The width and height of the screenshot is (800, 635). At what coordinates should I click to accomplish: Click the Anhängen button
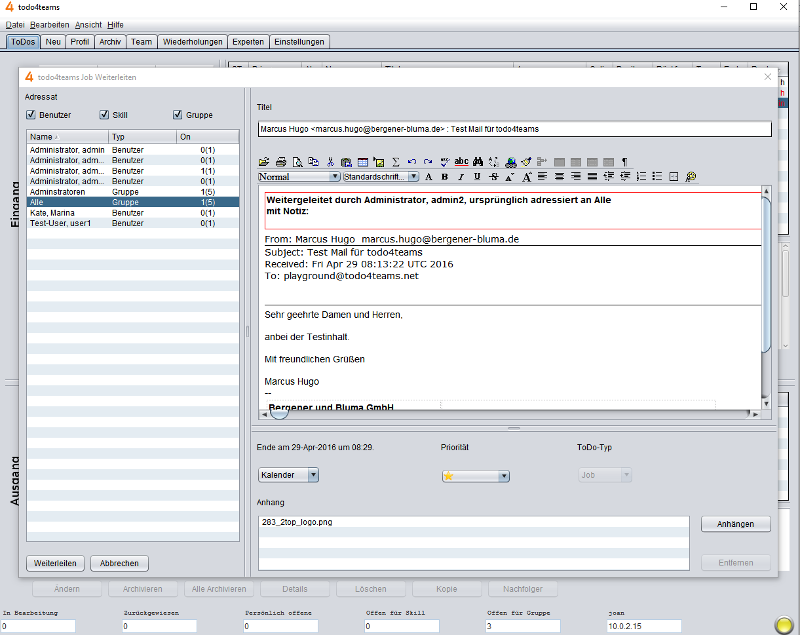click(x=735, y=524)
